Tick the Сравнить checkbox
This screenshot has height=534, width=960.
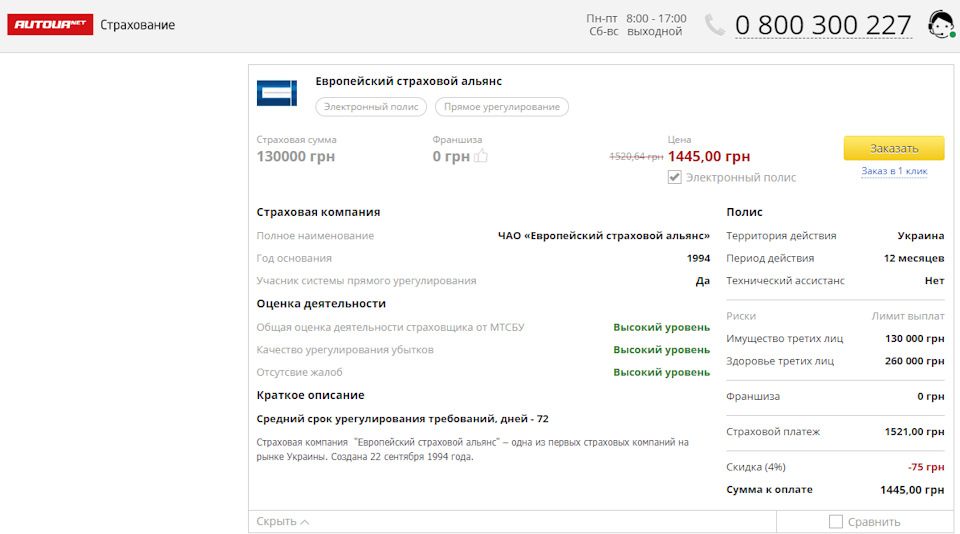point(835,521)
